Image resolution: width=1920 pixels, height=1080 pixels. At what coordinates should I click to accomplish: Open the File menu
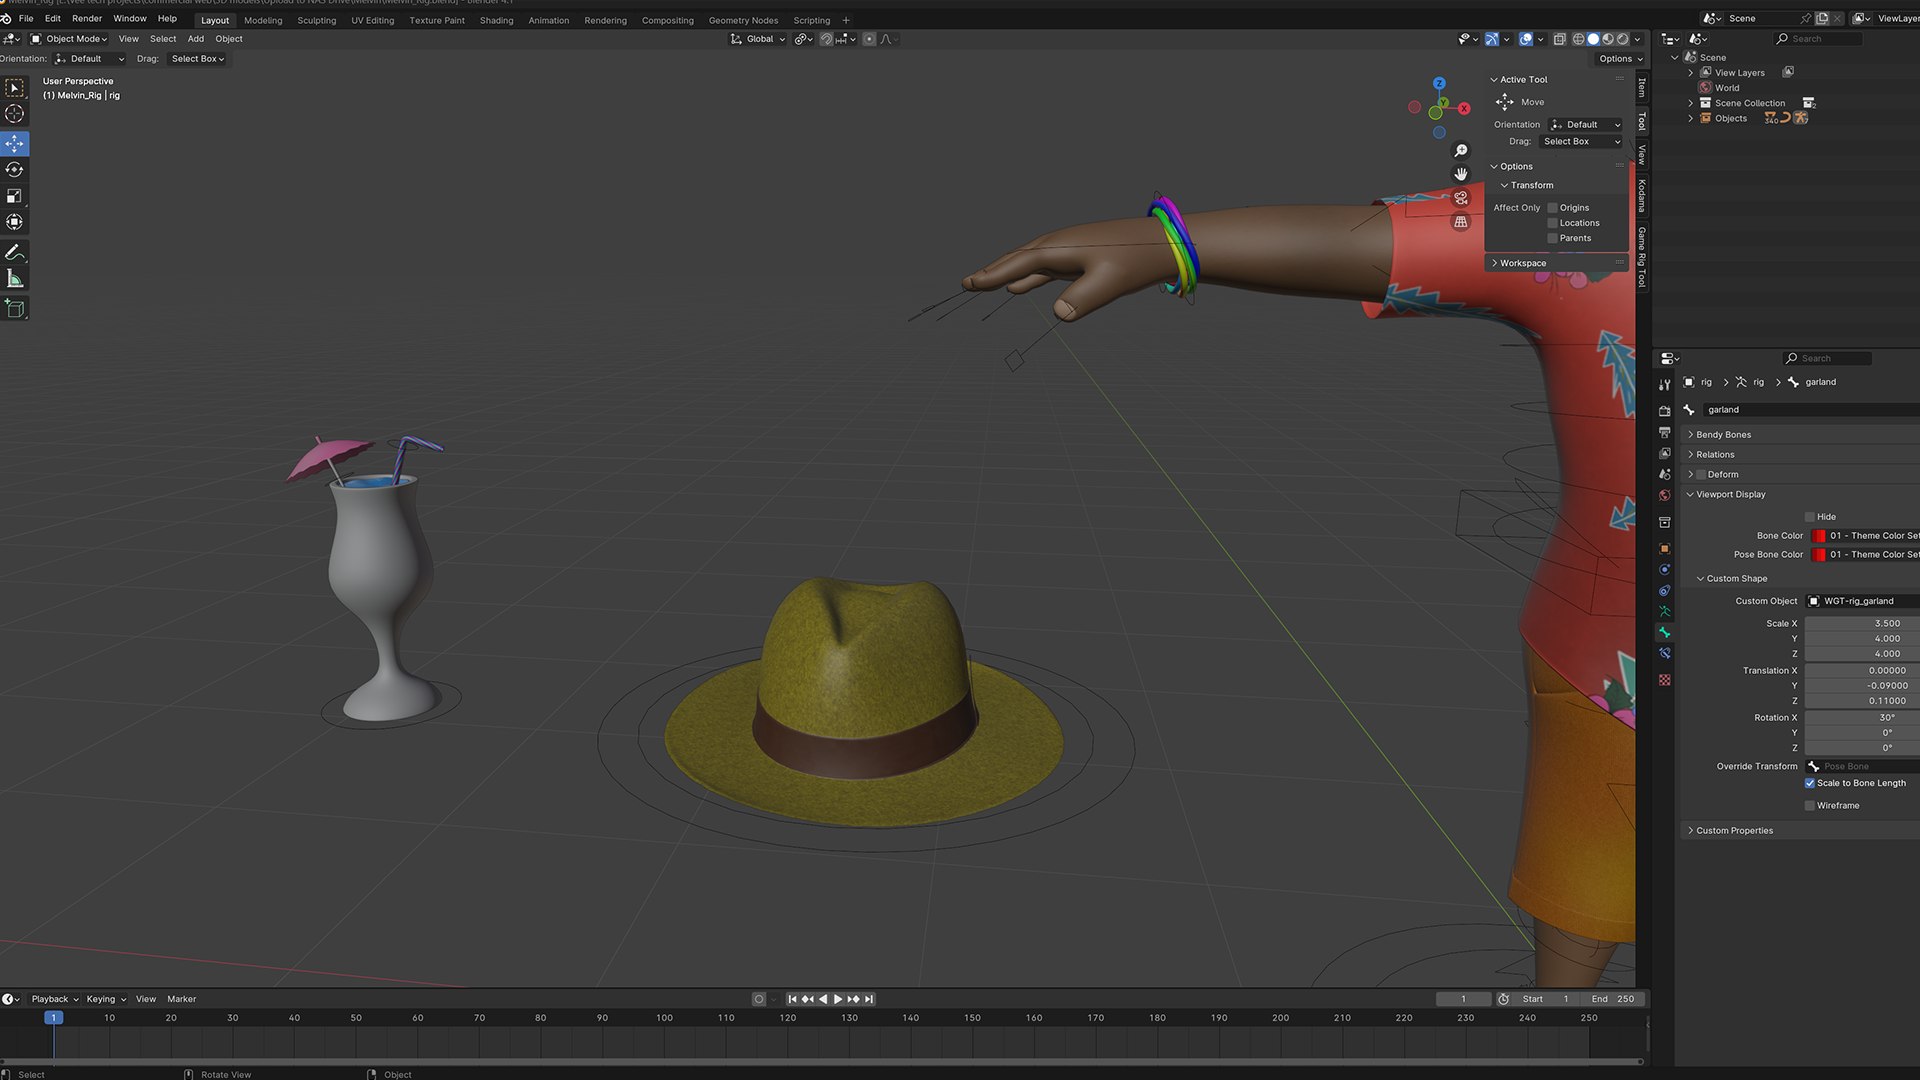[26, 18]
